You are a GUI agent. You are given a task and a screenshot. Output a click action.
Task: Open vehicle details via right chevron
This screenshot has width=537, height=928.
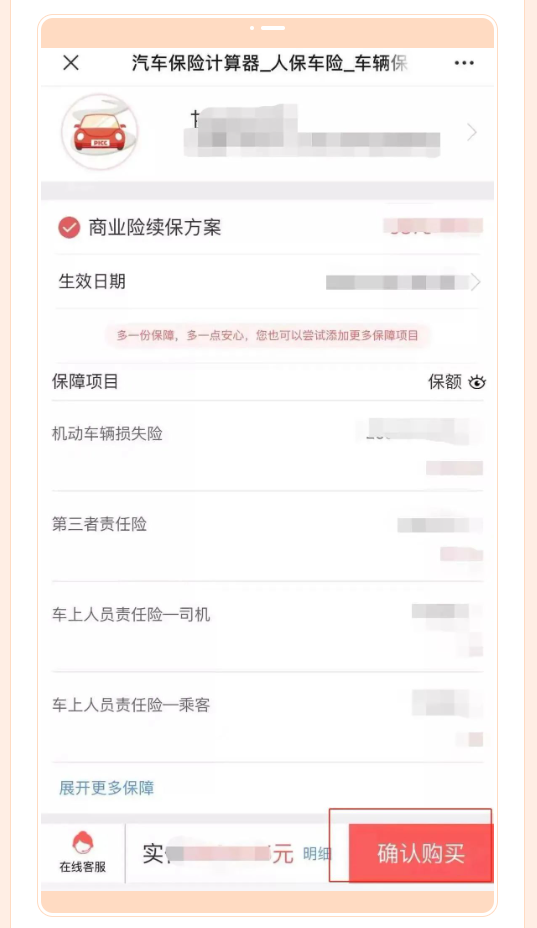472,132
